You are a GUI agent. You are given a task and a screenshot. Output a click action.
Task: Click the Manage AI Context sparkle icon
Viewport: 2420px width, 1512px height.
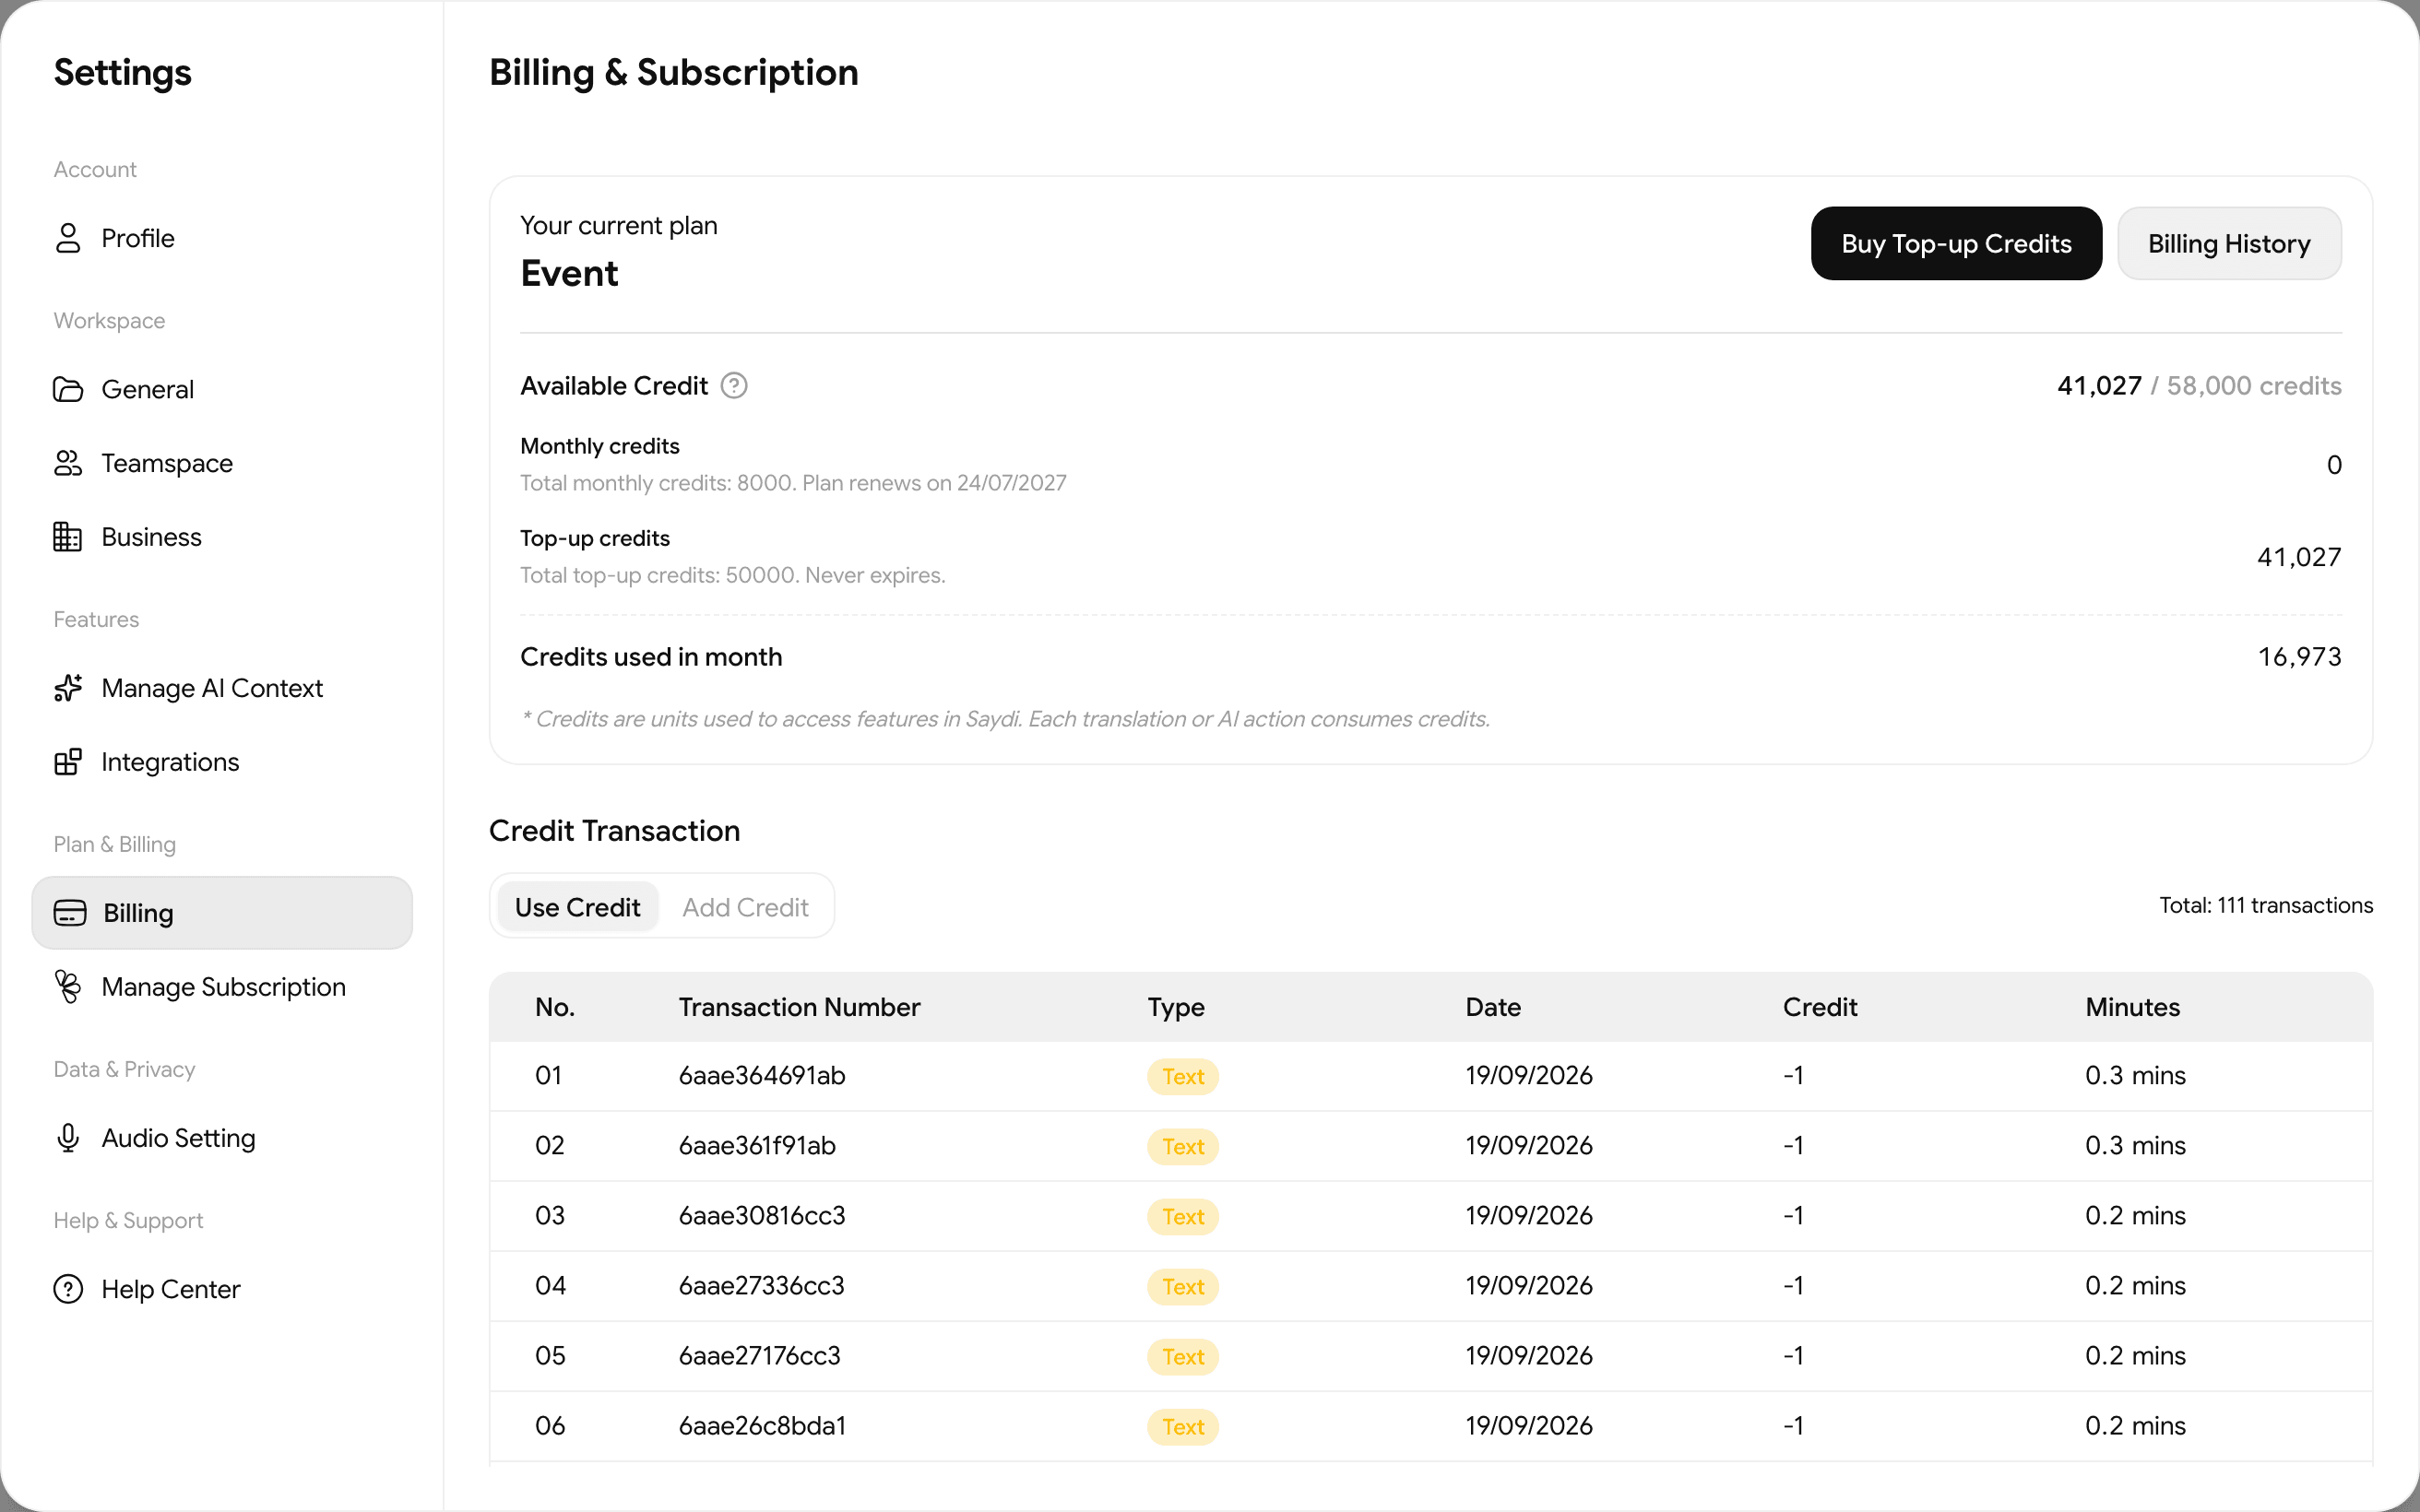coord(67,688)
